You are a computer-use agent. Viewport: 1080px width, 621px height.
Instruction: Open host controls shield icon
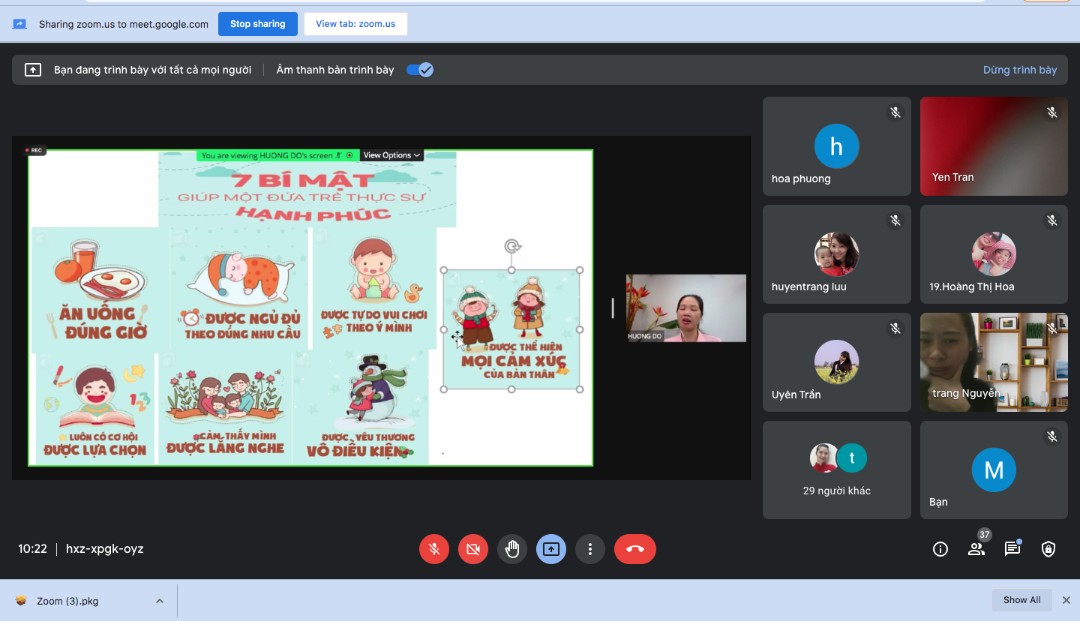pyautogui.click(x=1048, y=549)
